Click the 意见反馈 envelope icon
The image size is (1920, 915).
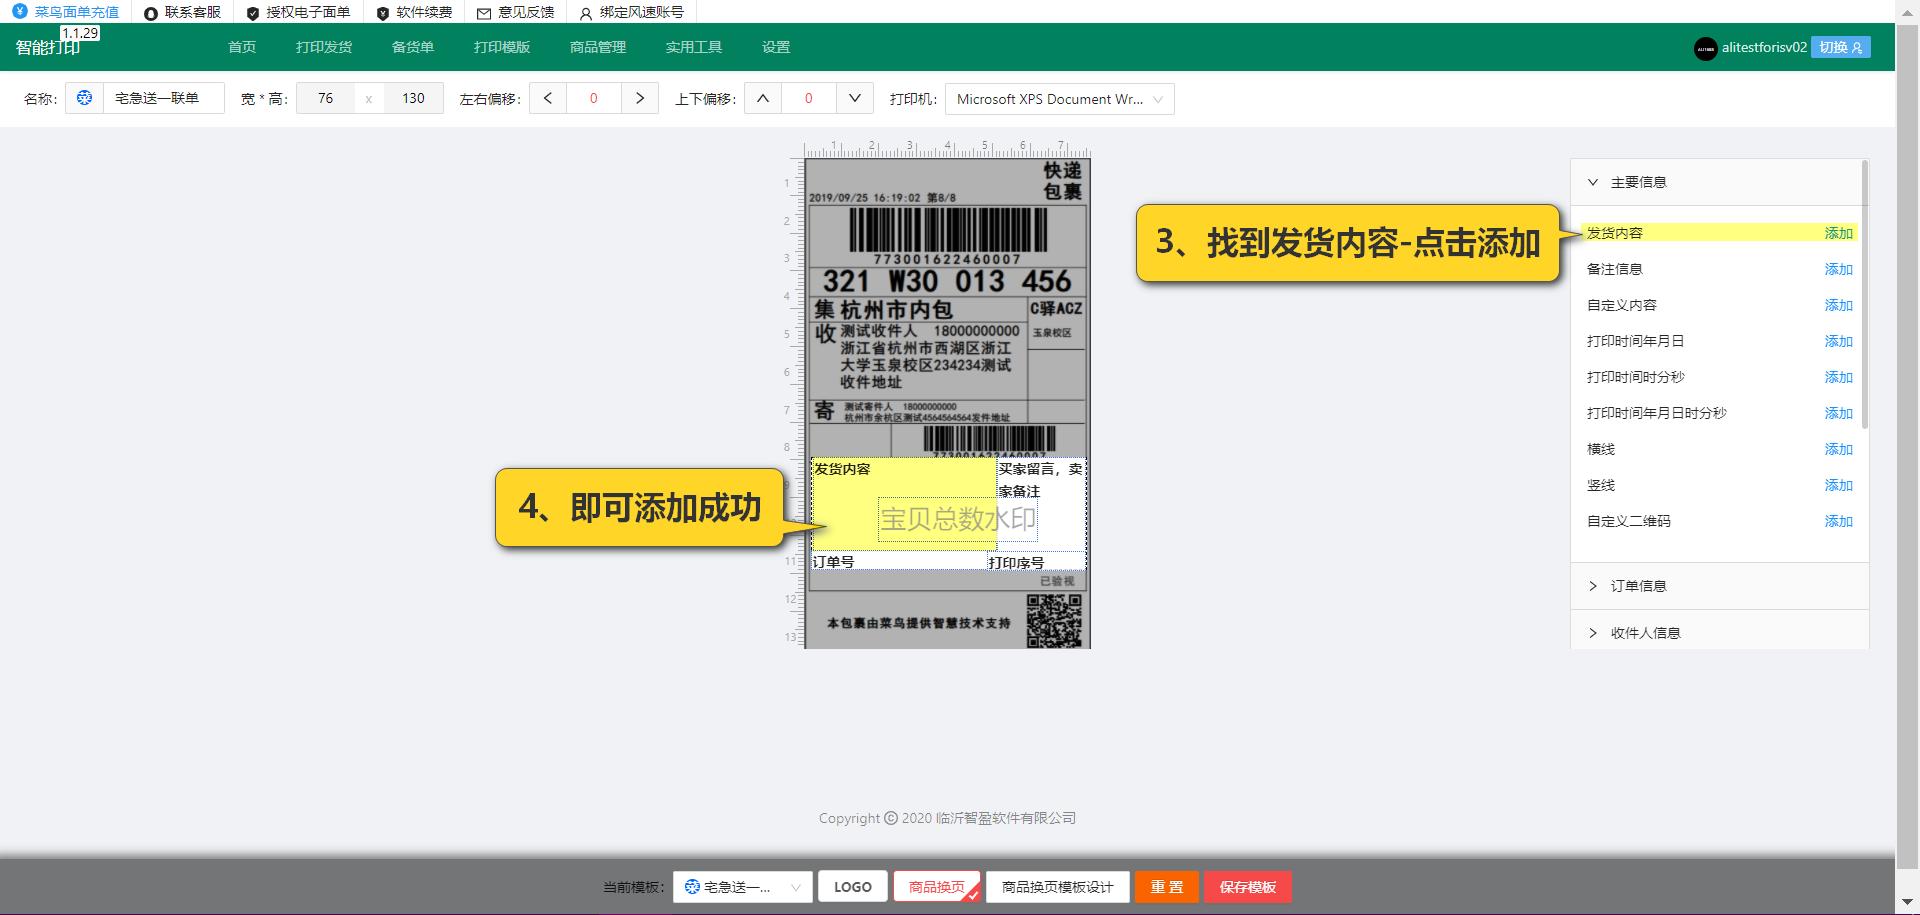click(x=483, y=12)
